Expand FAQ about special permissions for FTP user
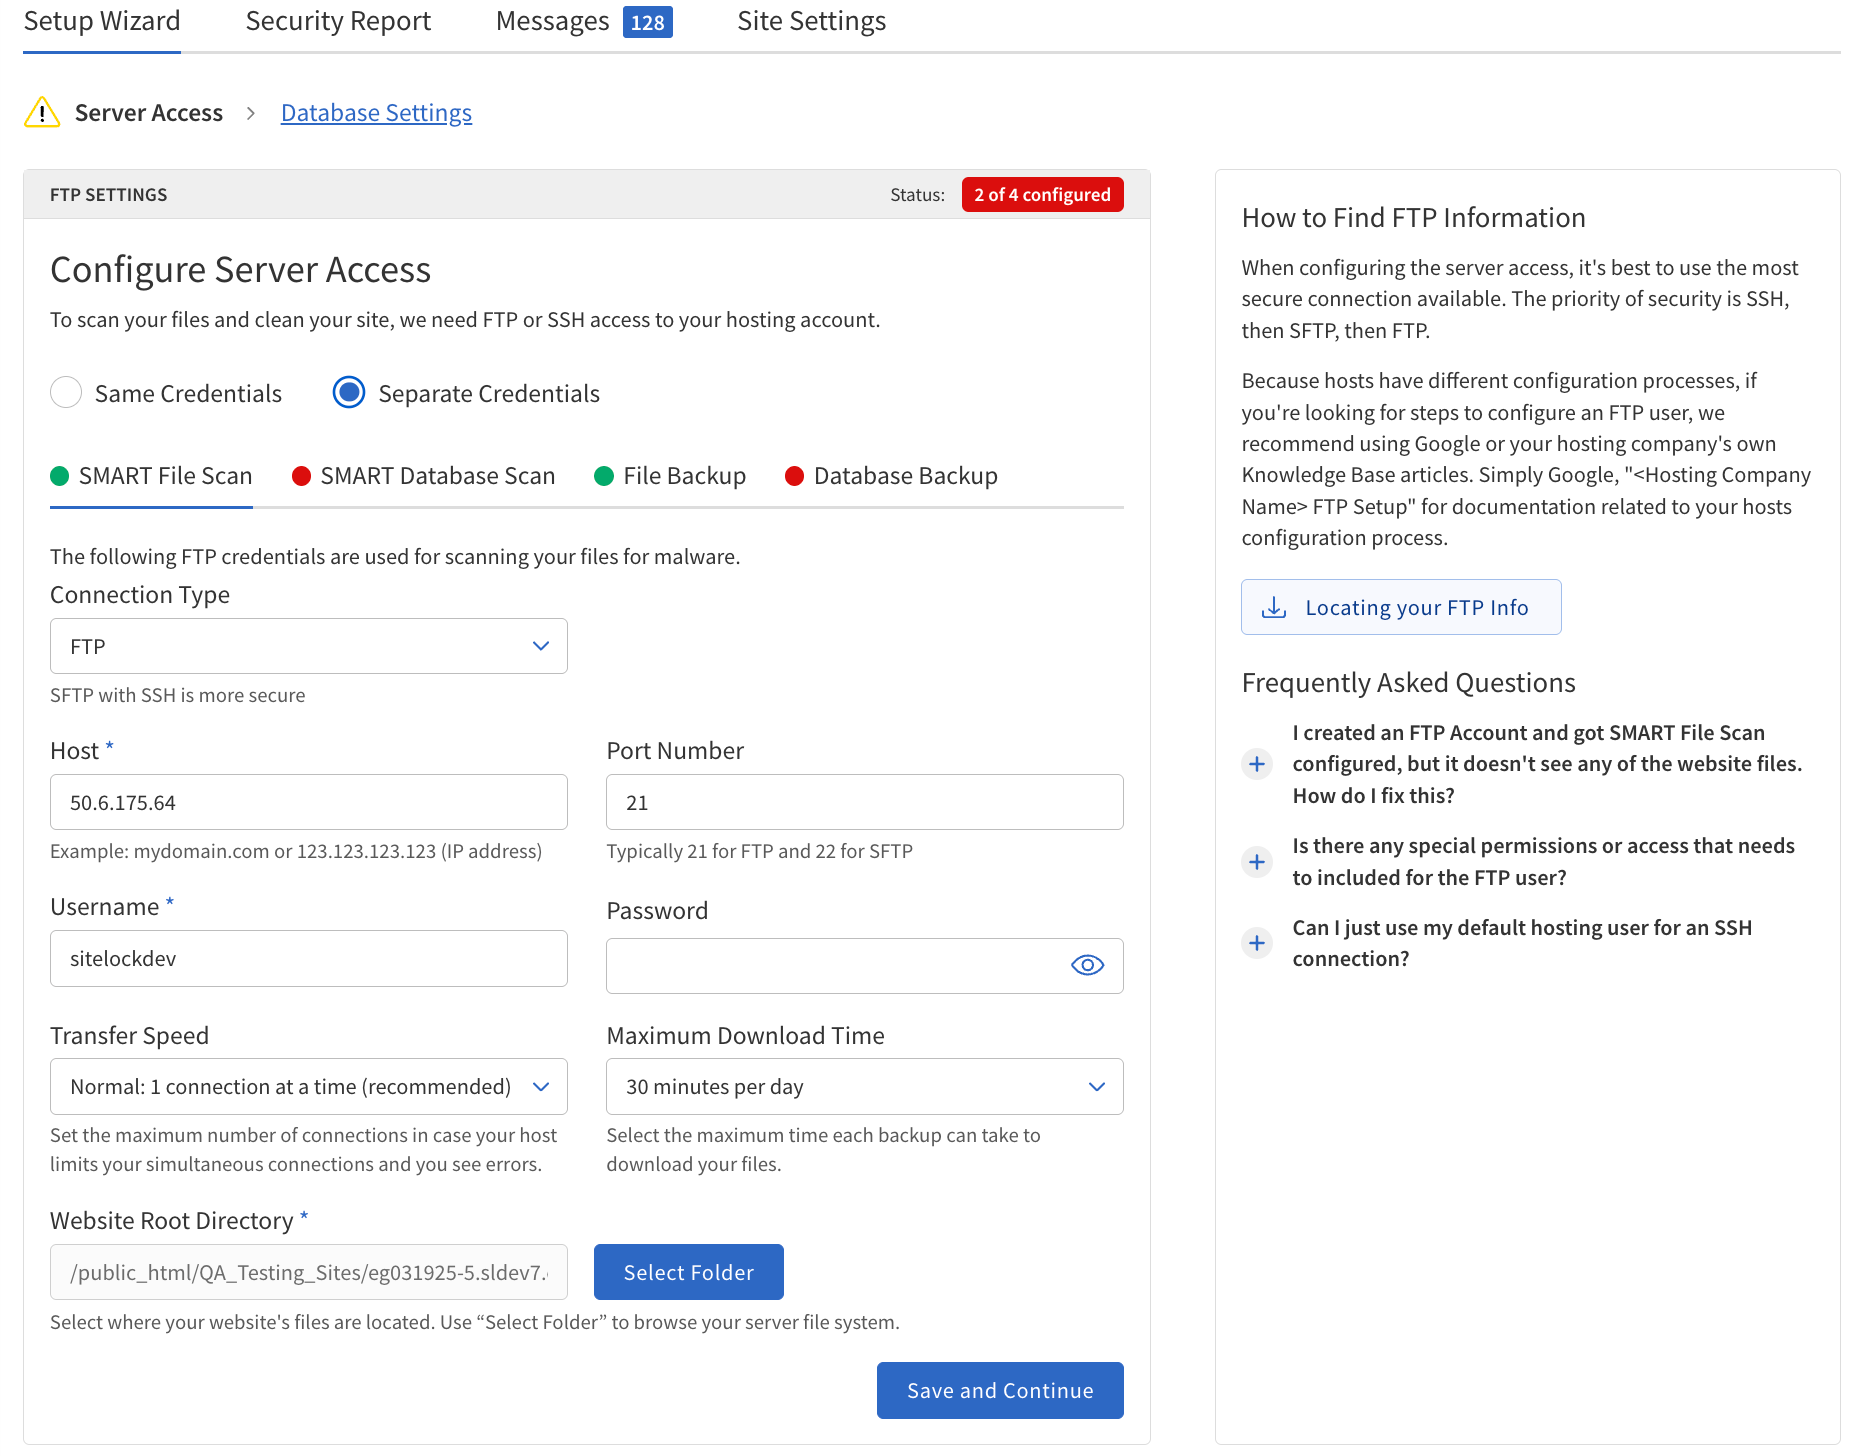The image size is (1860, 1456). tap(1257, 862)
